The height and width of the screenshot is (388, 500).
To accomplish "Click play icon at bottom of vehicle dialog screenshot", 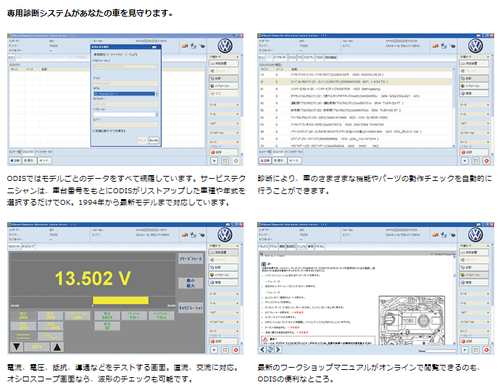I will pos(214,161).
